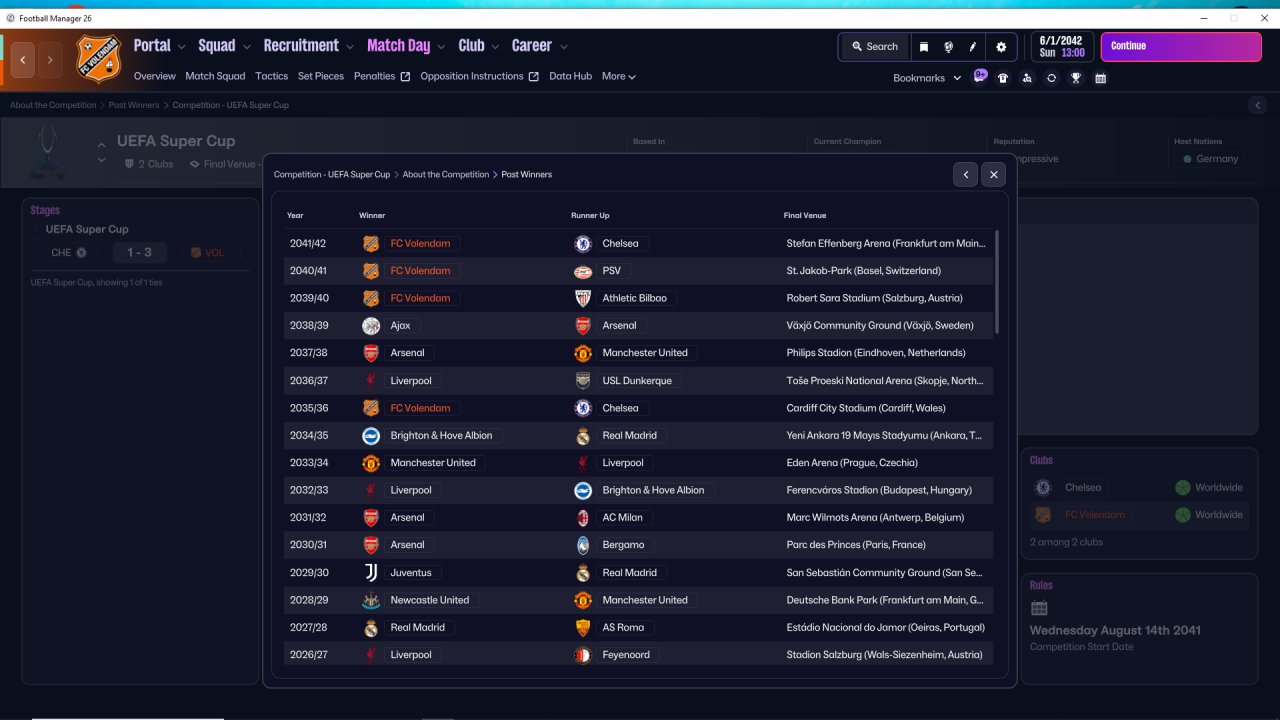Click the 'Philips Stadion (Eindhoven, Netherlands)' venue
The width and height of the screenshot is (1280, 720).
[x=876, y=353]
